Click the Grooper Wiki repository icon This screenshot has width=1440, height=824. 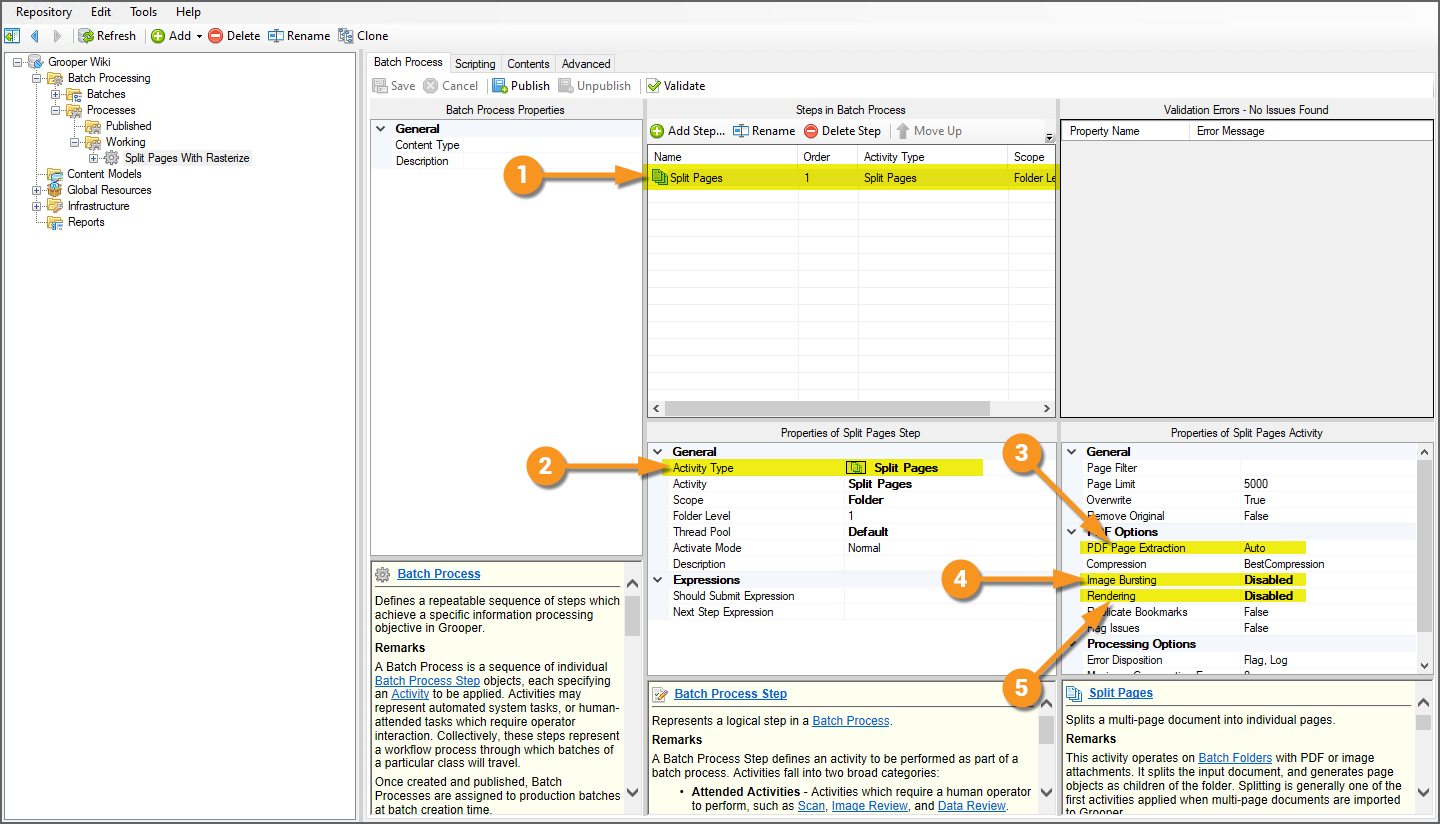click(36, 62)
